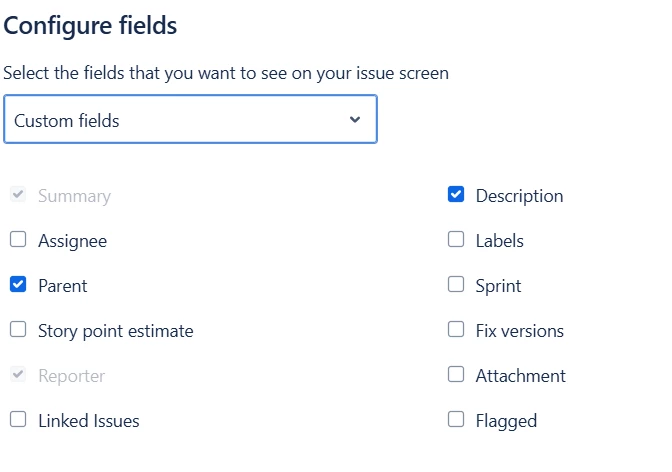Click the Linked Issues label text

click(x=88, y=421)
